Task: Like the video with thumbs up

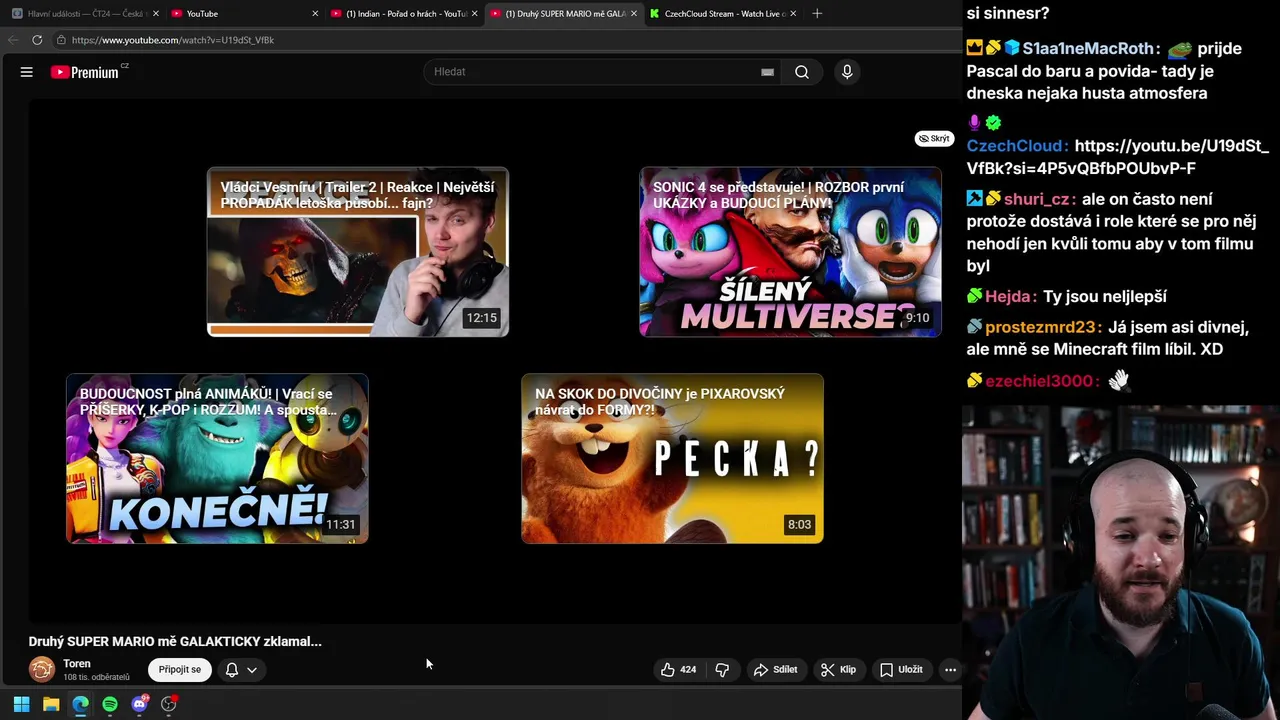Action: click(678, 670)
